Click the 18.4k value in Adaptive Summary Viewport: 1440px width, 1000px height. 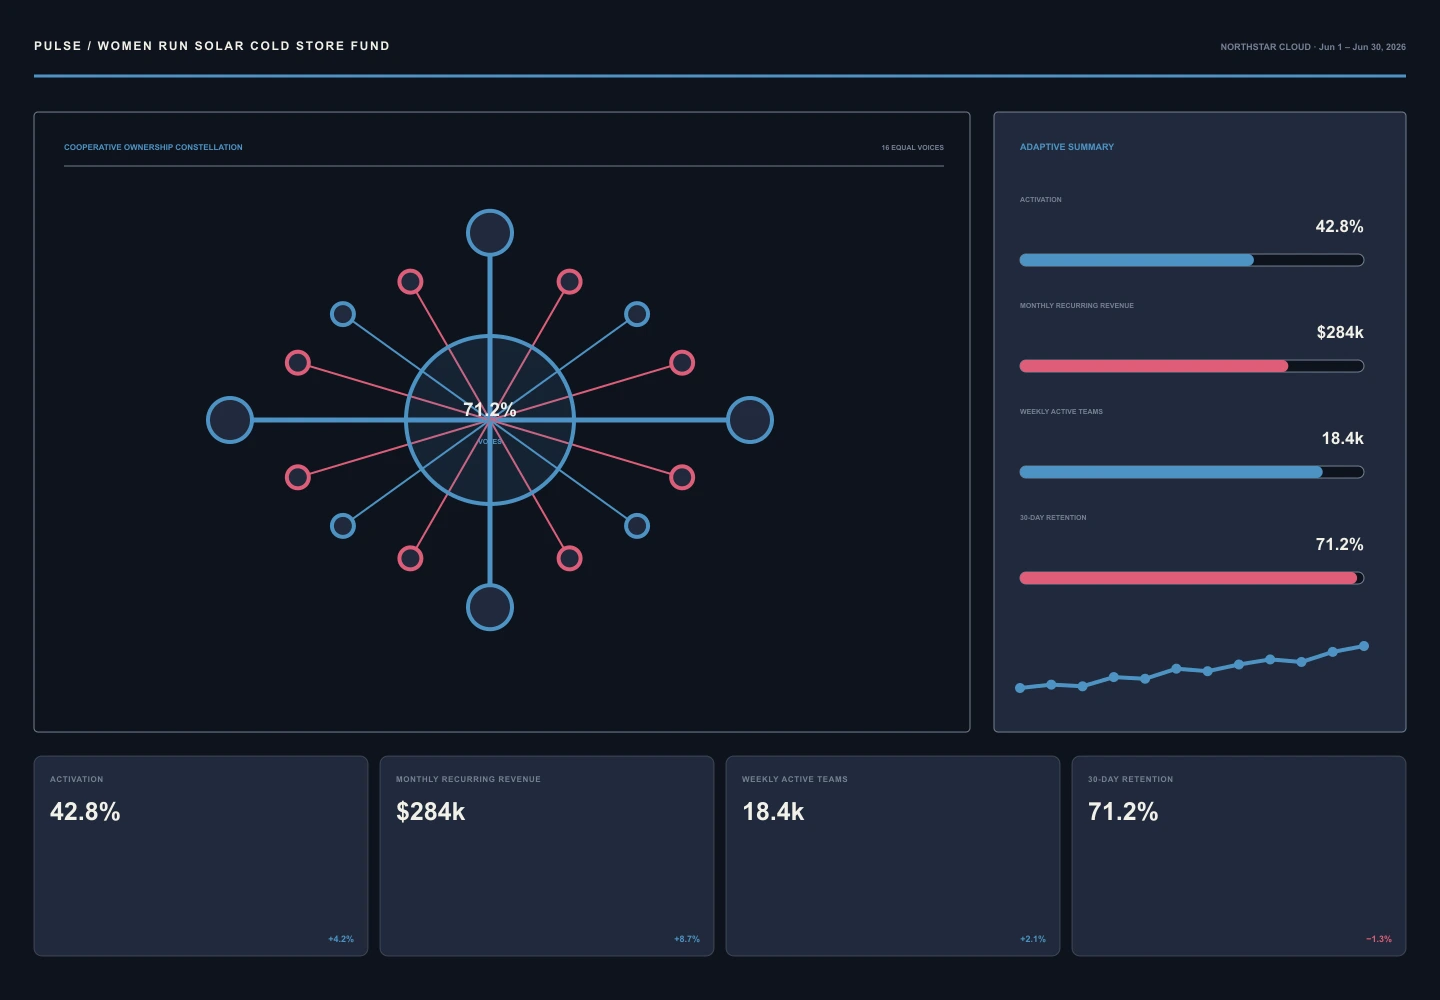(1343, 439)
